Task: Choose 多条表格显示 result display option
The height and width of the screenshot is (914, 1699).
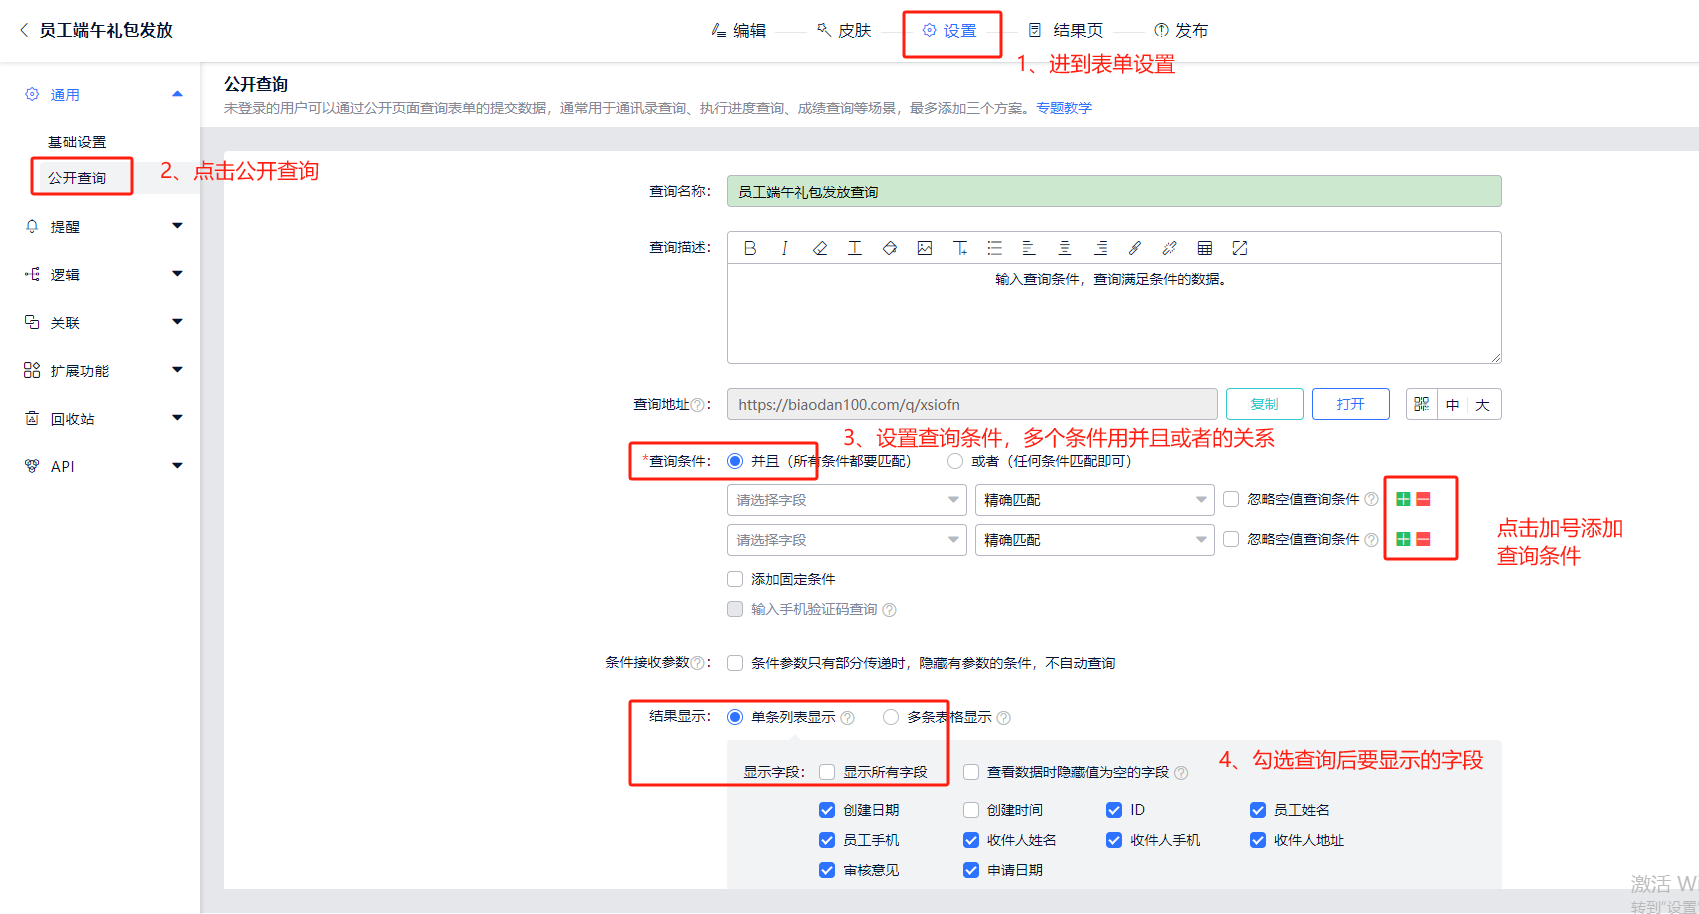Action: 891,717
